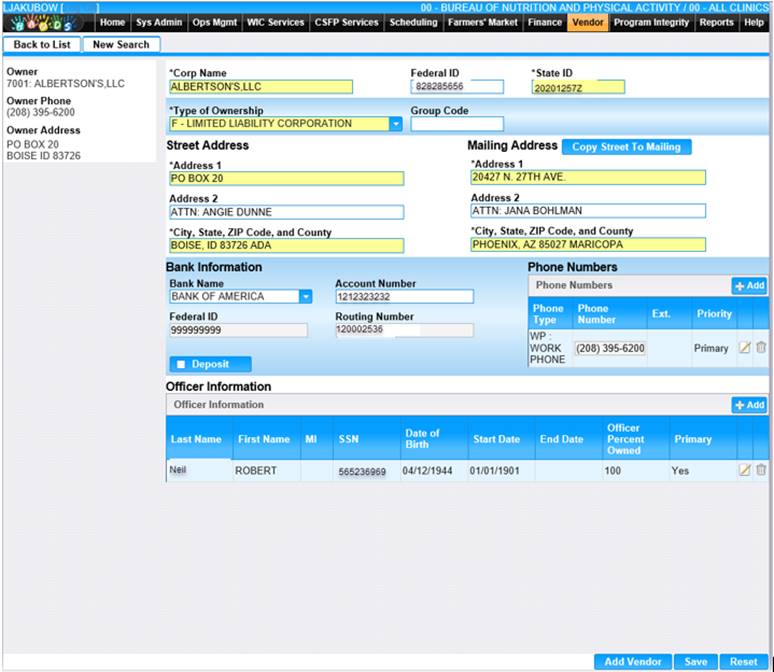
Task: Open the Home menu
Action: (x=113, y=23)
